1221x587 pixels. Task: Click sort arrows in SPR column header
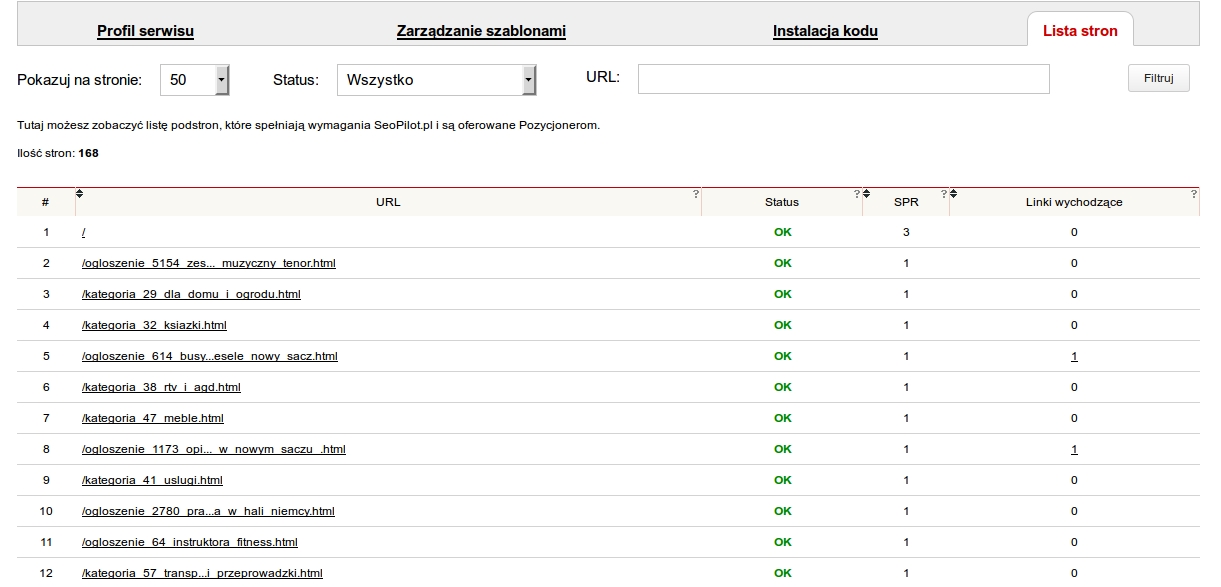867,193
